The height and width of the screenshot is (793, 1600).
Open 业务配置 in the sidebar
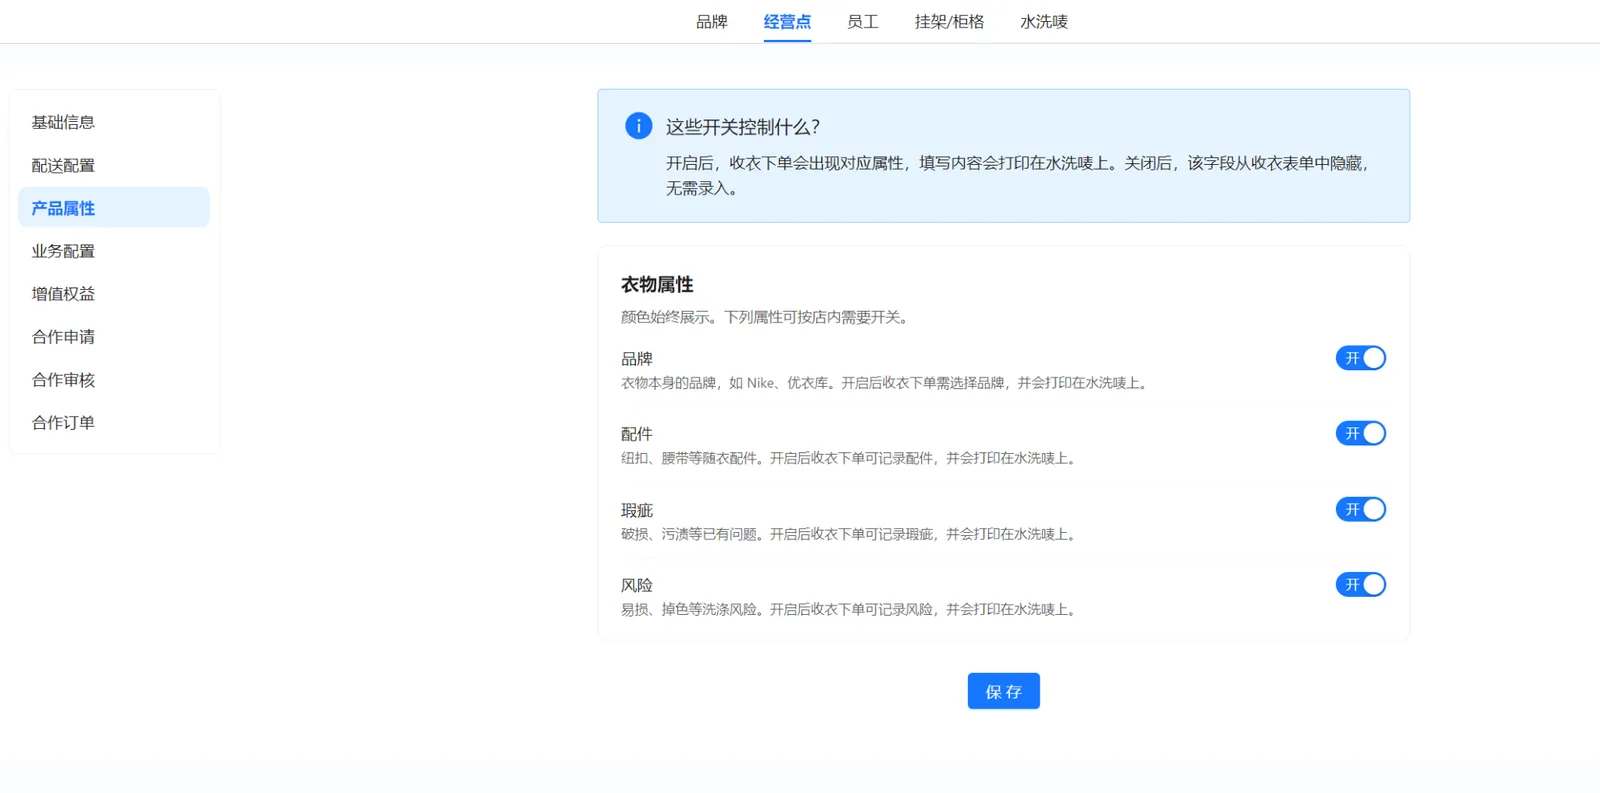pos(114,251)
